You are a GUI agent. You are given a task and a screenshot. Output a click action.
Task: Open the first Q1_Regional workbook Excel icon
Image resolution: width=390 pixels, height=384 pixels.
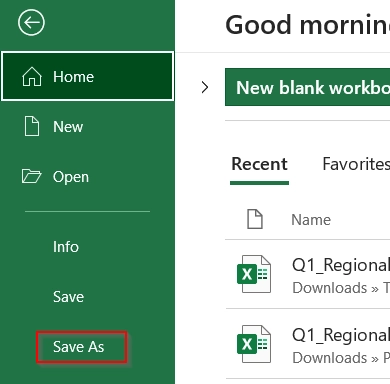[254, 274]
